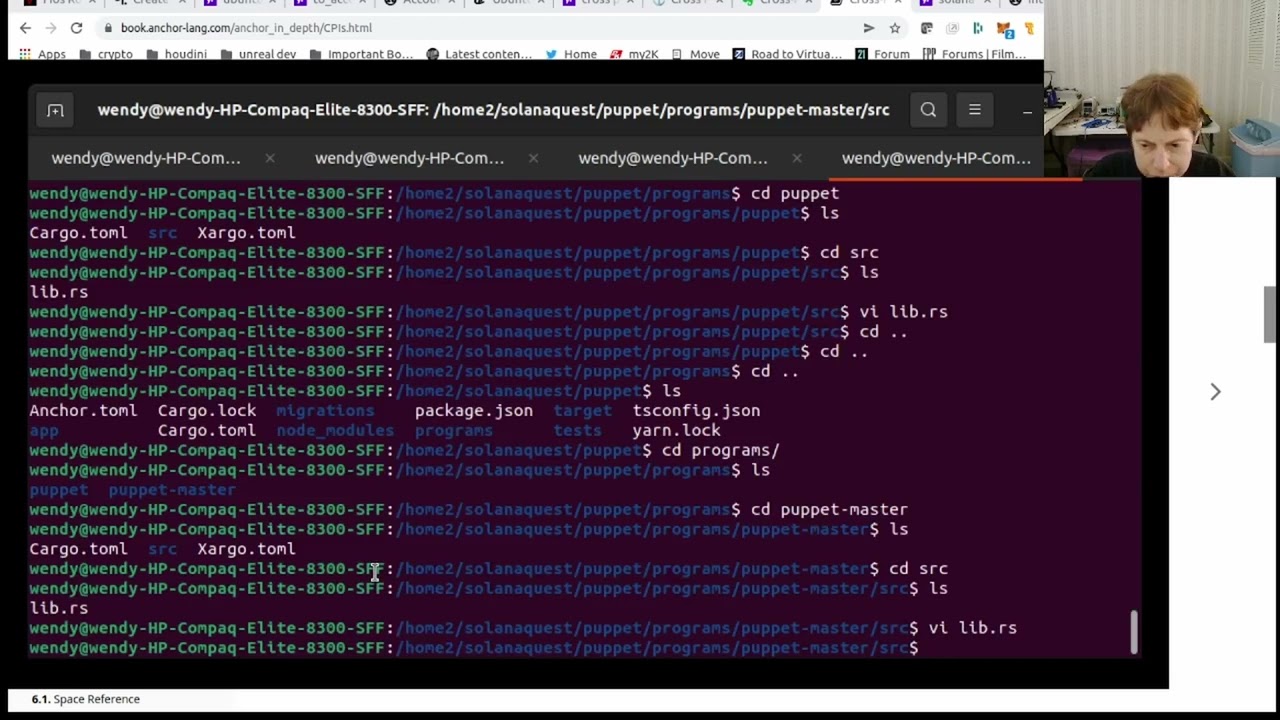The width and height of the screenshot is (1280, 720).
Task: Click 'Anchor.toml' in the listing
Action: point(83,411)
